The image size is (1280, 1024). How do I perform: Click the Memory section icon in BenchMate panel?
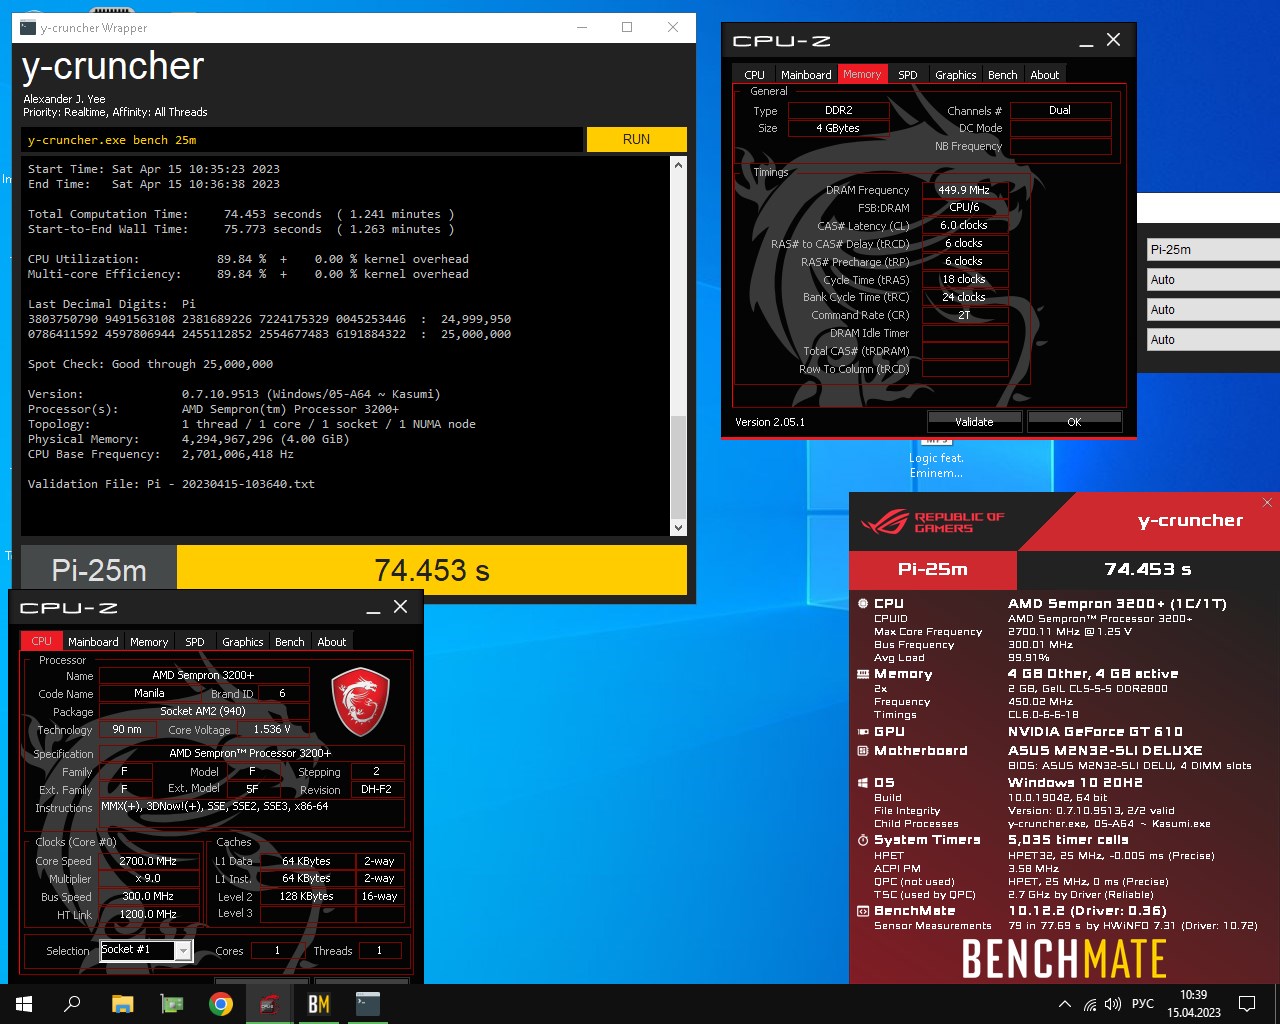tap(863, 674)
